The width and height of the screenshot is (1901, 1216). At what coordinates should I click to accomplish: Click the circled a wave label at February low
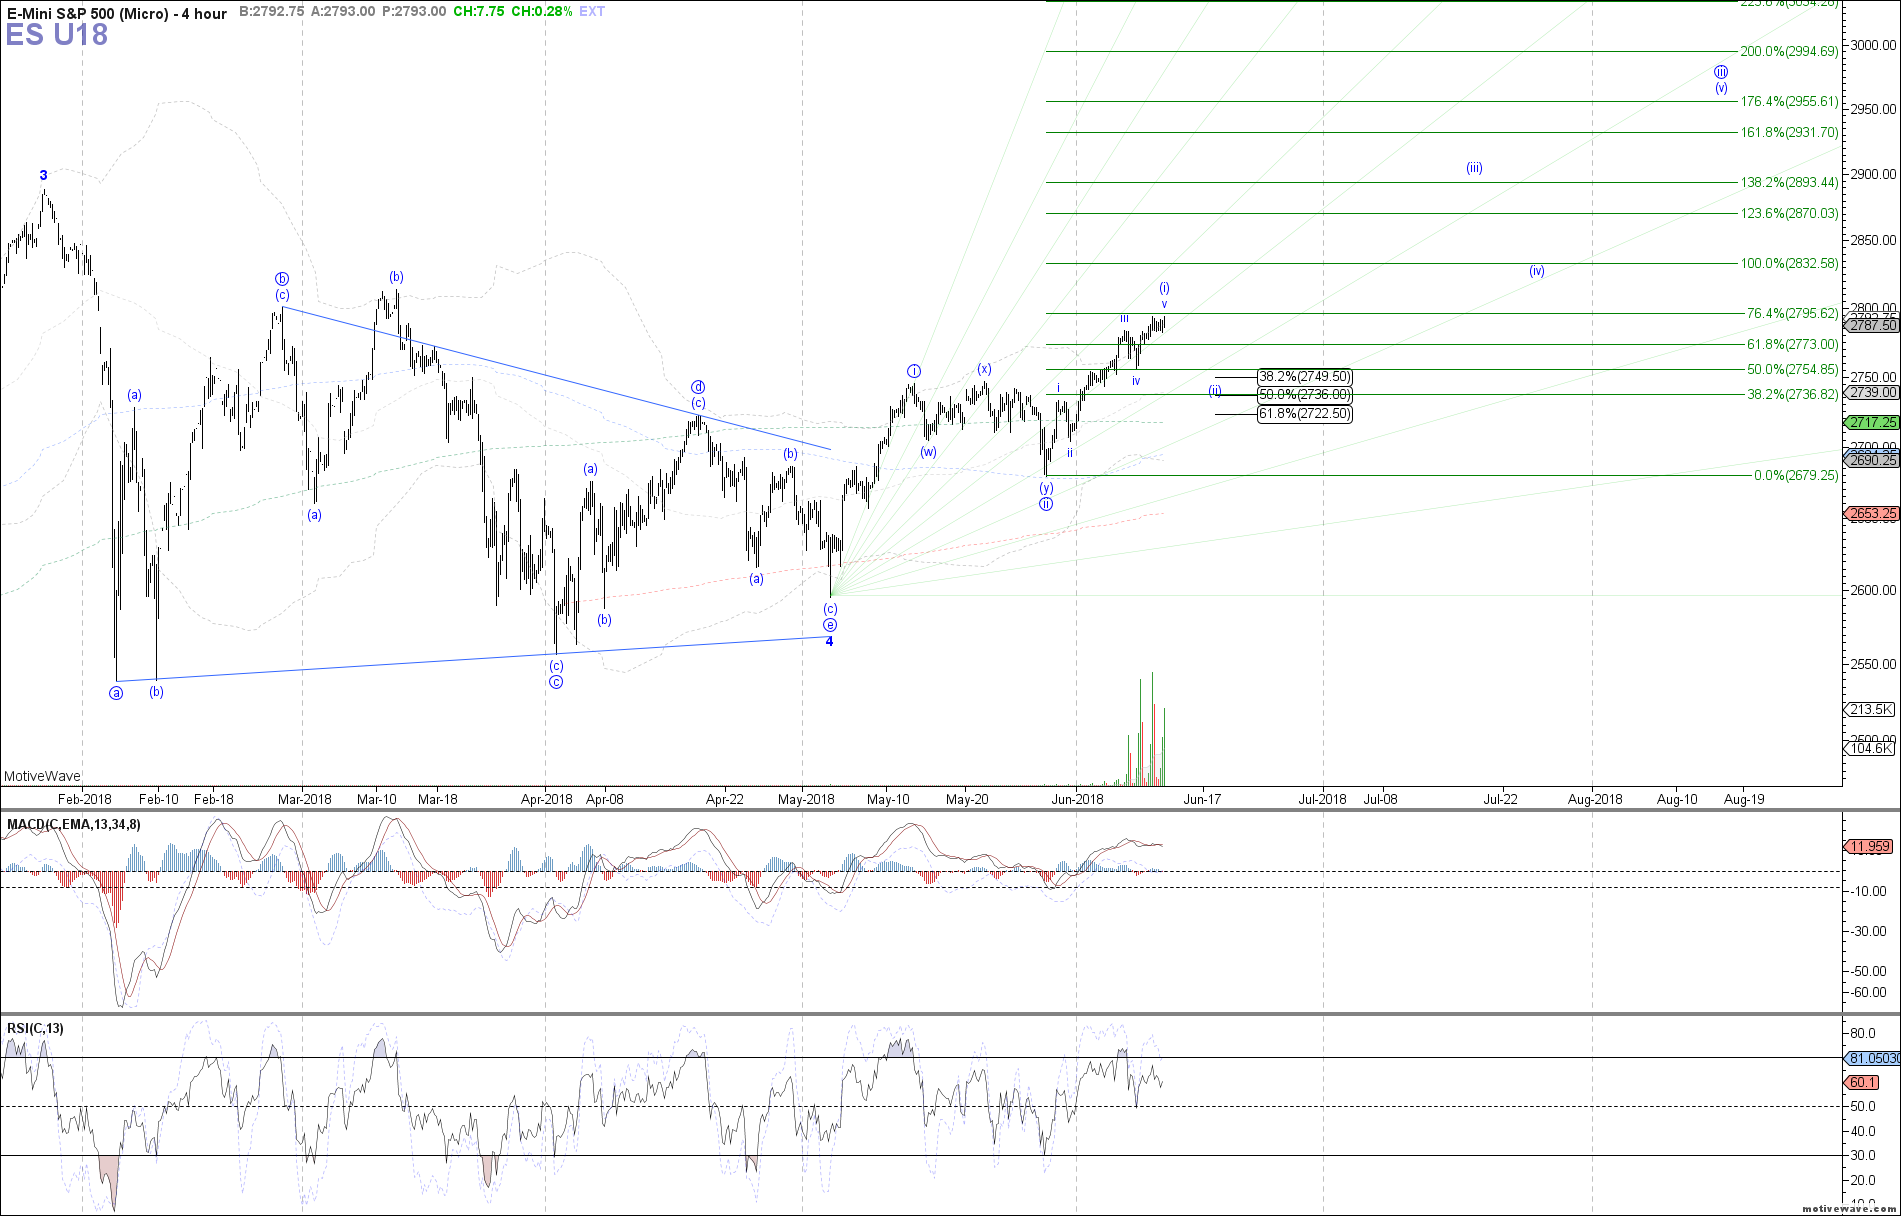[116, 693]
